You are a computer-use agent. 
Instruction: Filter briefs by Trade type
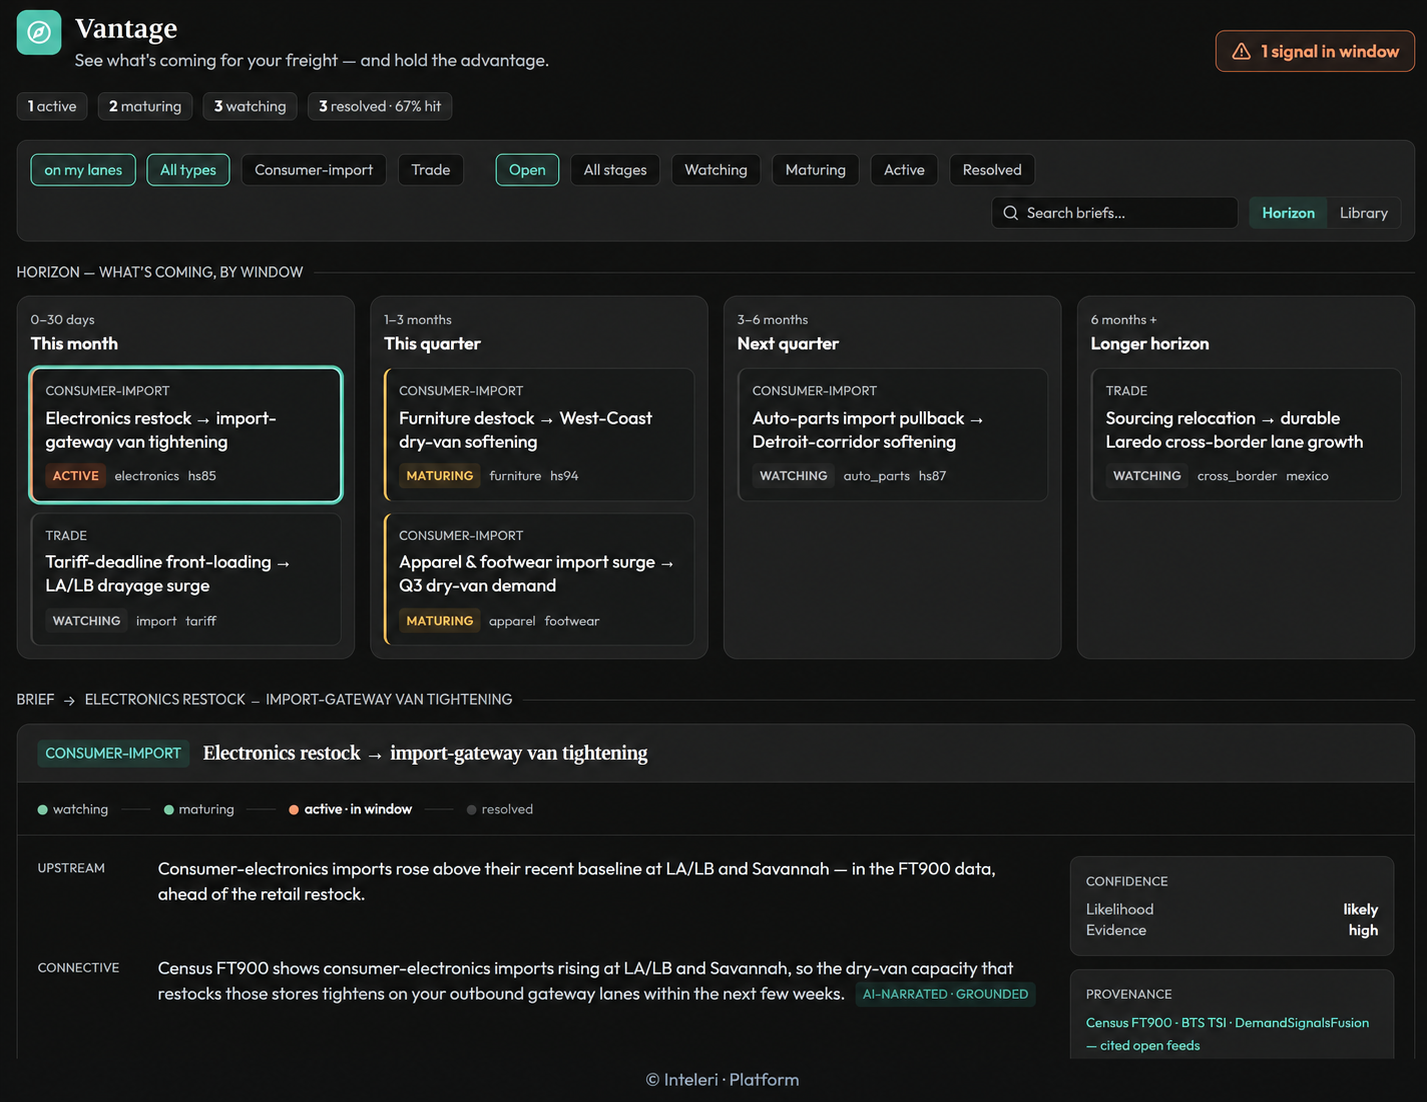[431, 170]
